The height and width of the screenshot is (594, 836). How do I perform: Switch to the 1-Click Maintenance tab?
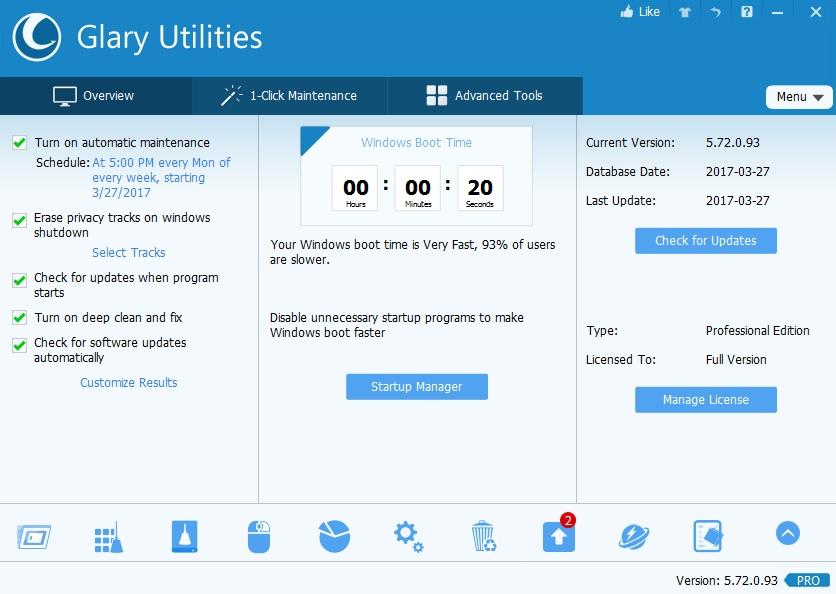pyautogui.click(x=290, y=96)
